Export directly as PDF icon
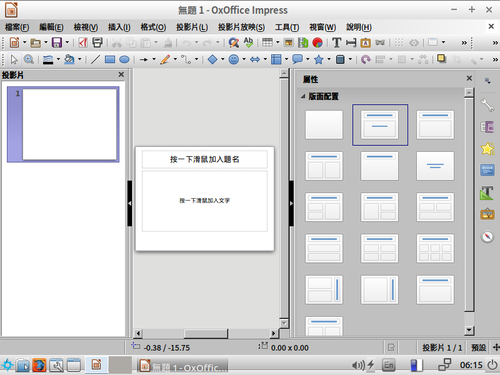The height and width of the screenshot is (375, 500). coord(83,42)
